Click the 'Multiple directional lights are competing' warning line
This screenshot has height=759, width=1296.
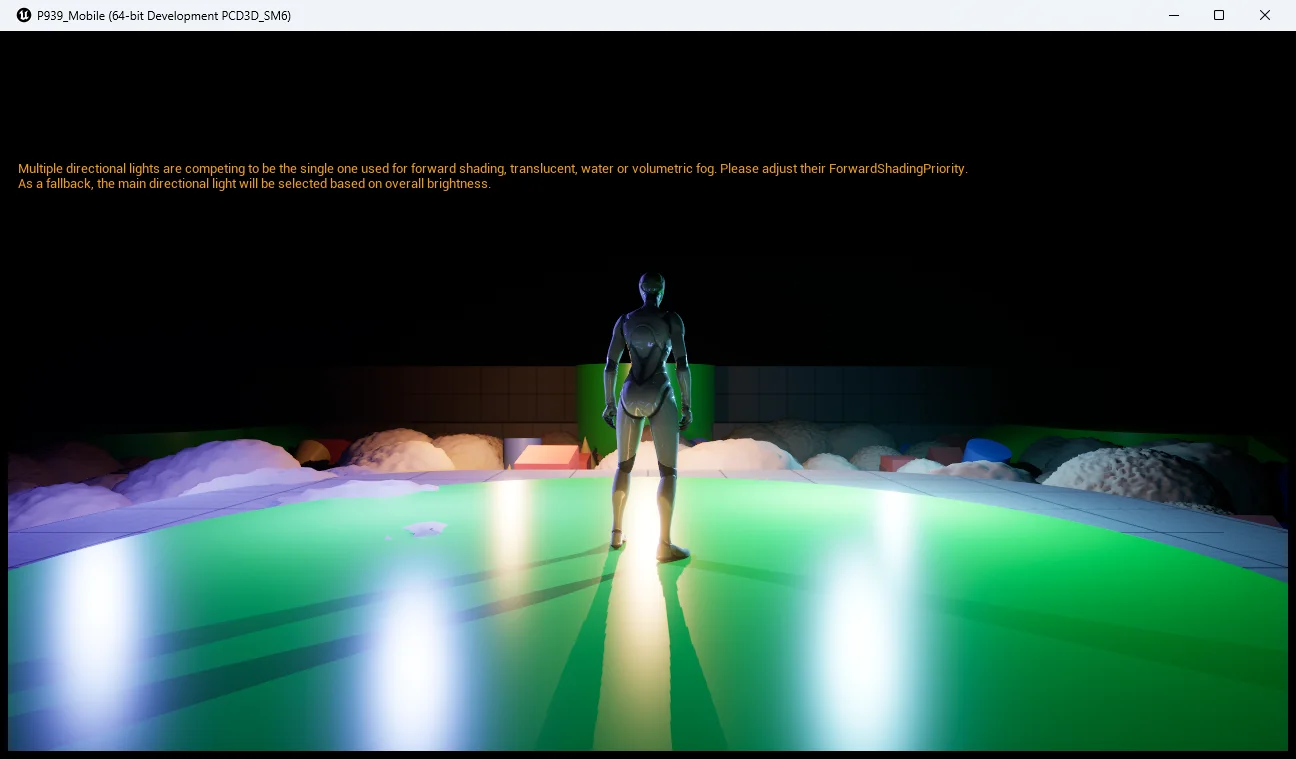click(493, 168)
